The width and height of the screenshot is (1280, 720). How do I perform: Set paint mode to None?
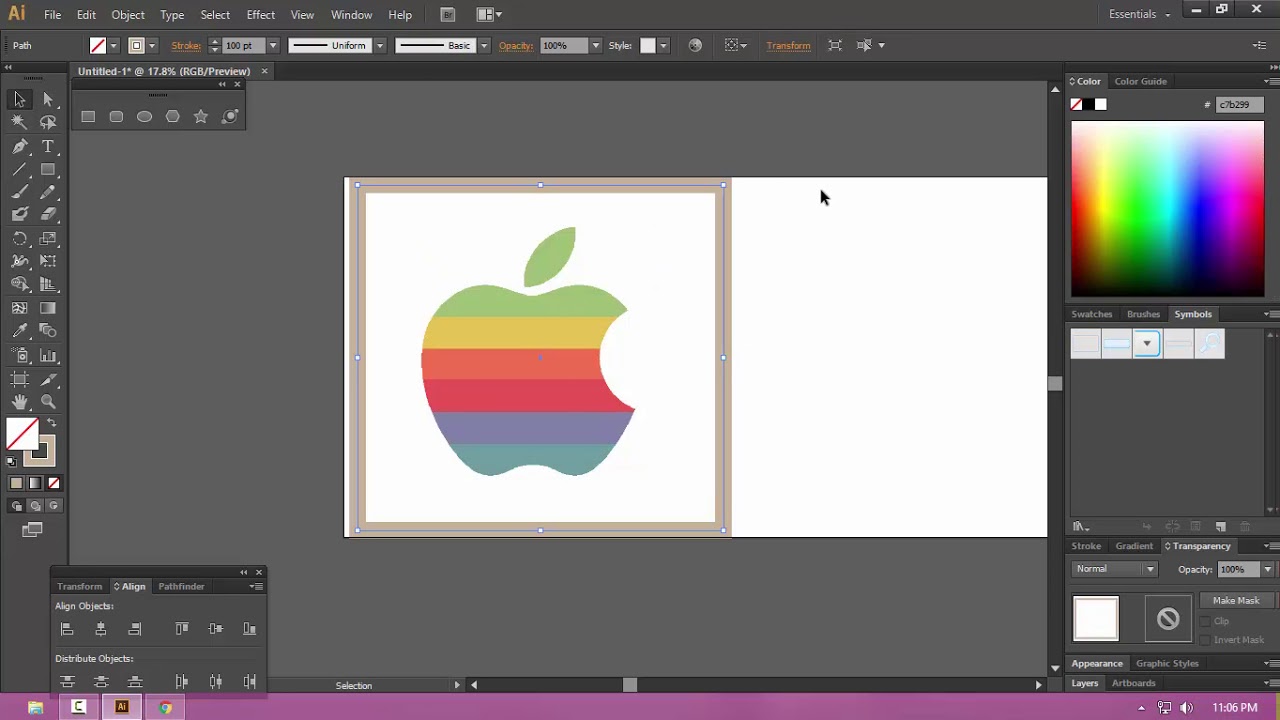[x=54, y=483]
